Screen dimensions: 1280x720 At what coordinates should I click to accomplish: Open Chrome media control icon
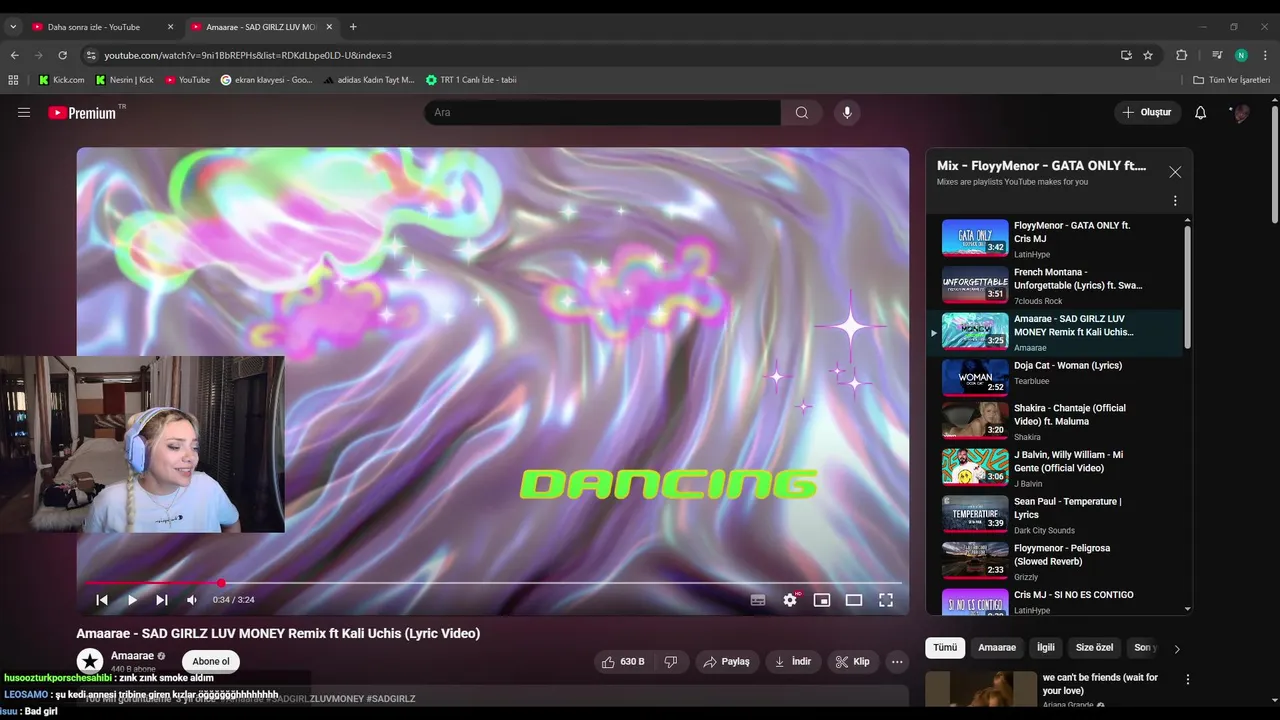[x=1217, y=55]
